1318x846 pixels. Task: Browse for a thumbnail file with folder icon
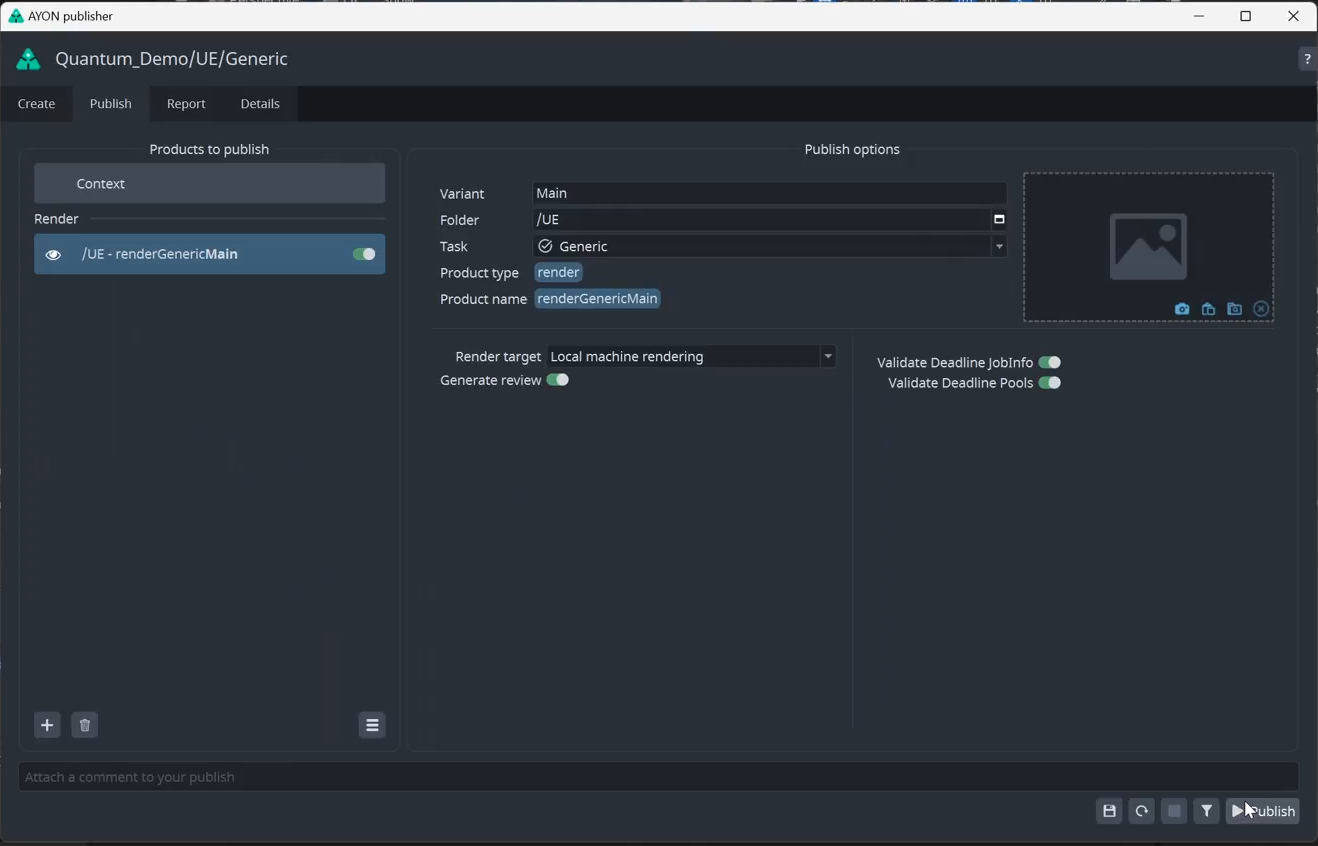(1235, 309)
